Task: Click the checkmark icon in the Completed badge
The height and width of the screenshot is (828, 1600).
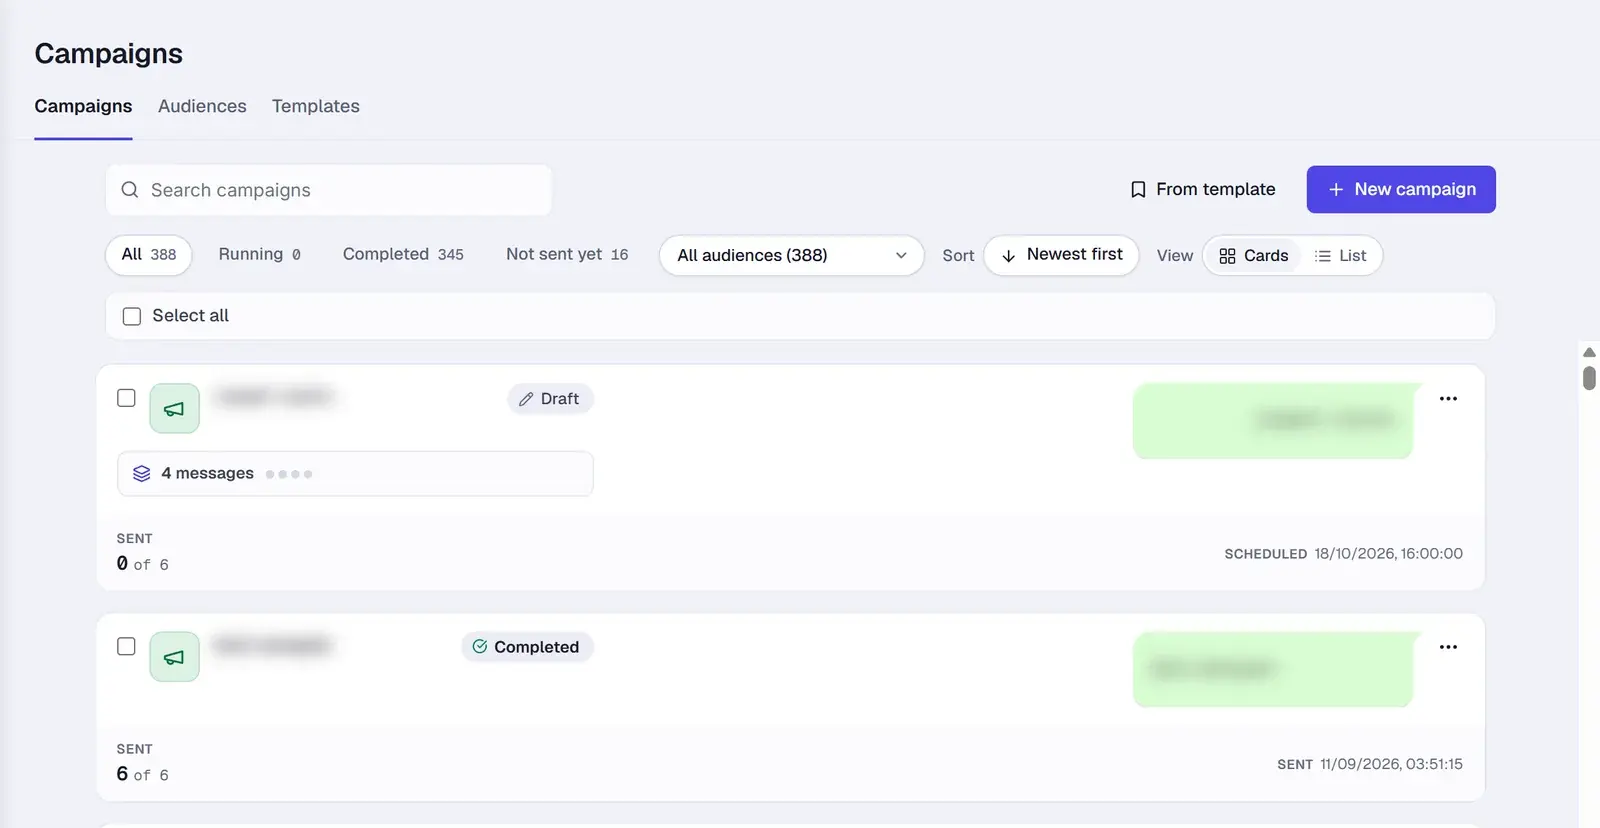Action: click(480, 647)
